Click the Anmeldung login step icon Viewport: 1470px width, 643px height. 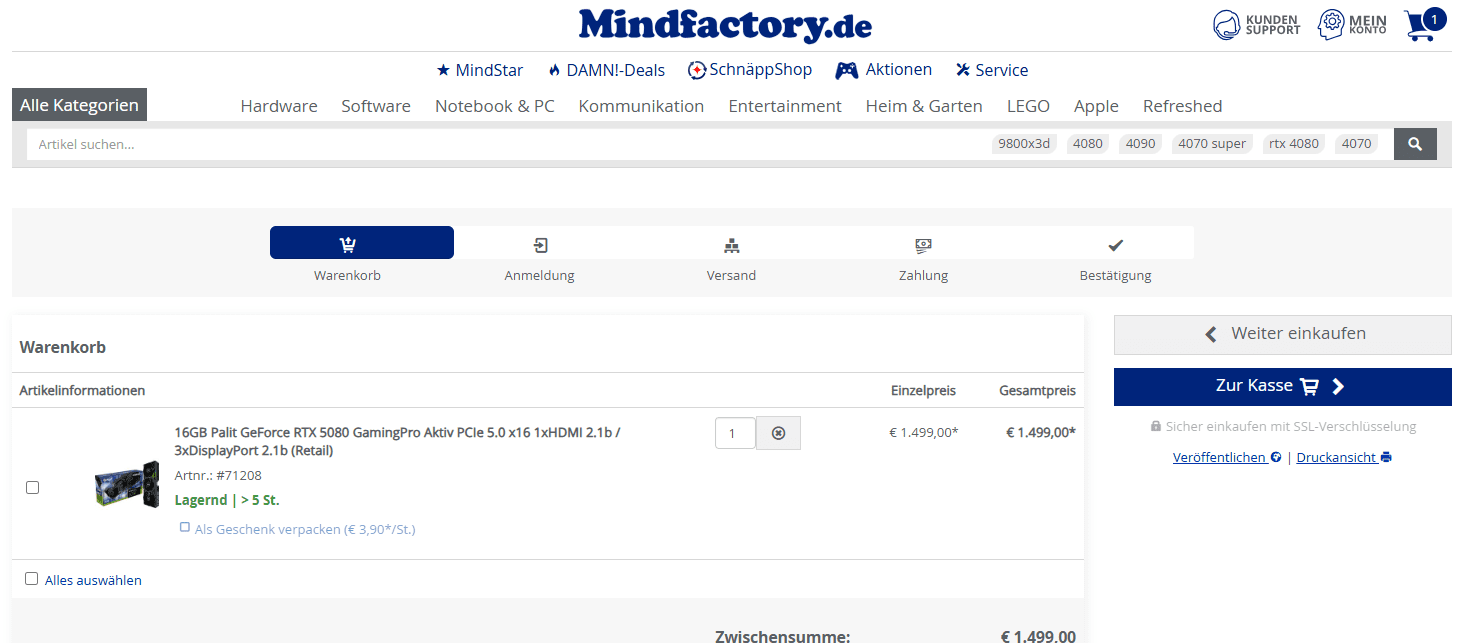point(540,245)
